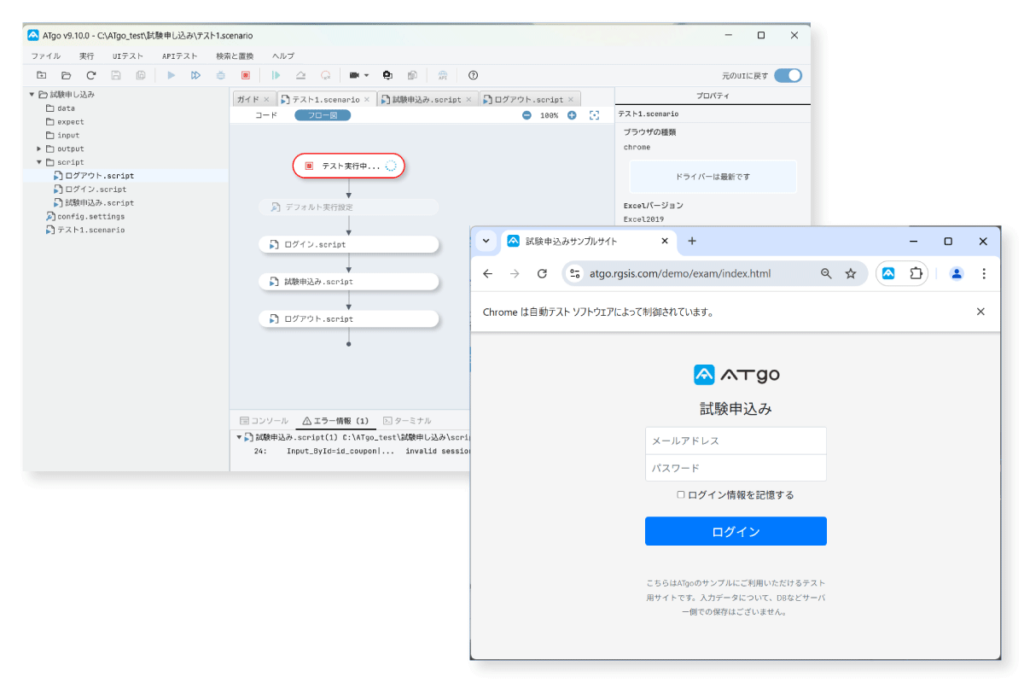Check the ログイン情報を記憶する checkbox

pyautogui.click(x=680, y=495)
